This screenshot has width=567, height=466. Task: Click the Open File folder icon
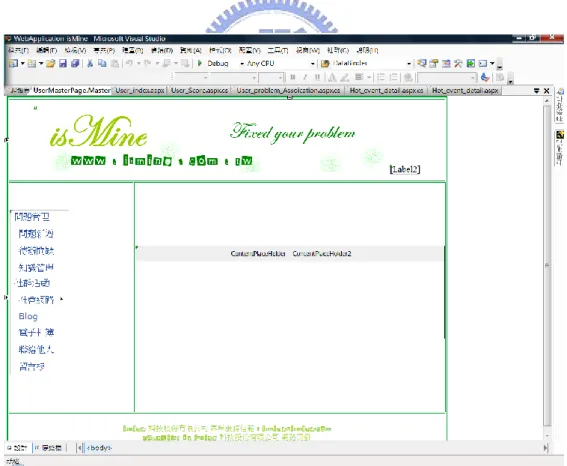click(51, 64)
